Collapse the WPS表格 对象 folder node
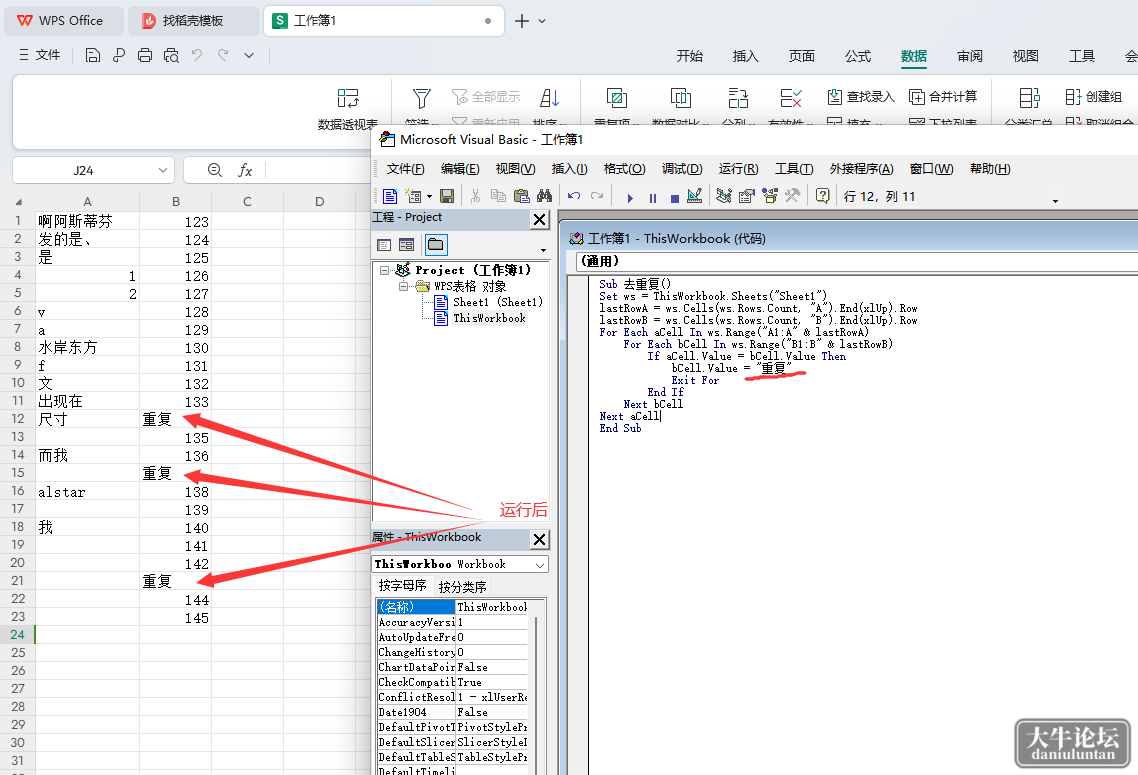The image size is (1138, 775). [403, 286]
